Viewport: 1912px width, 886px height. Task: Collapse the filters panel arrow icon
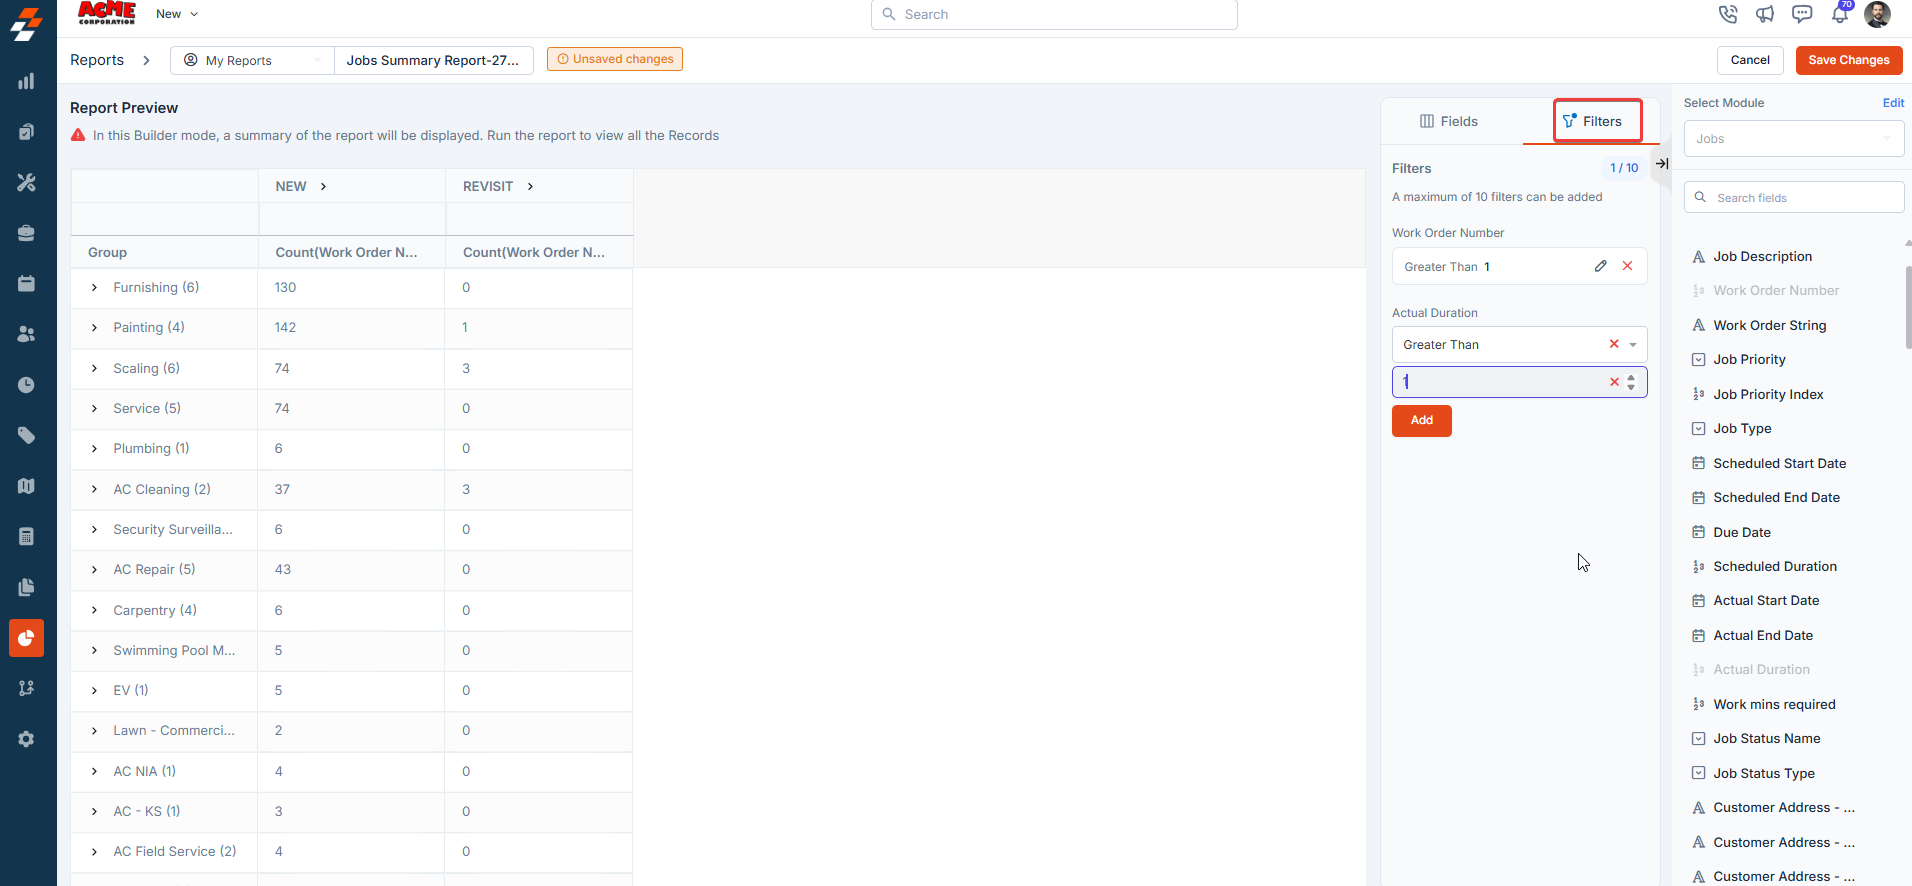click(x=1662, y=164)
